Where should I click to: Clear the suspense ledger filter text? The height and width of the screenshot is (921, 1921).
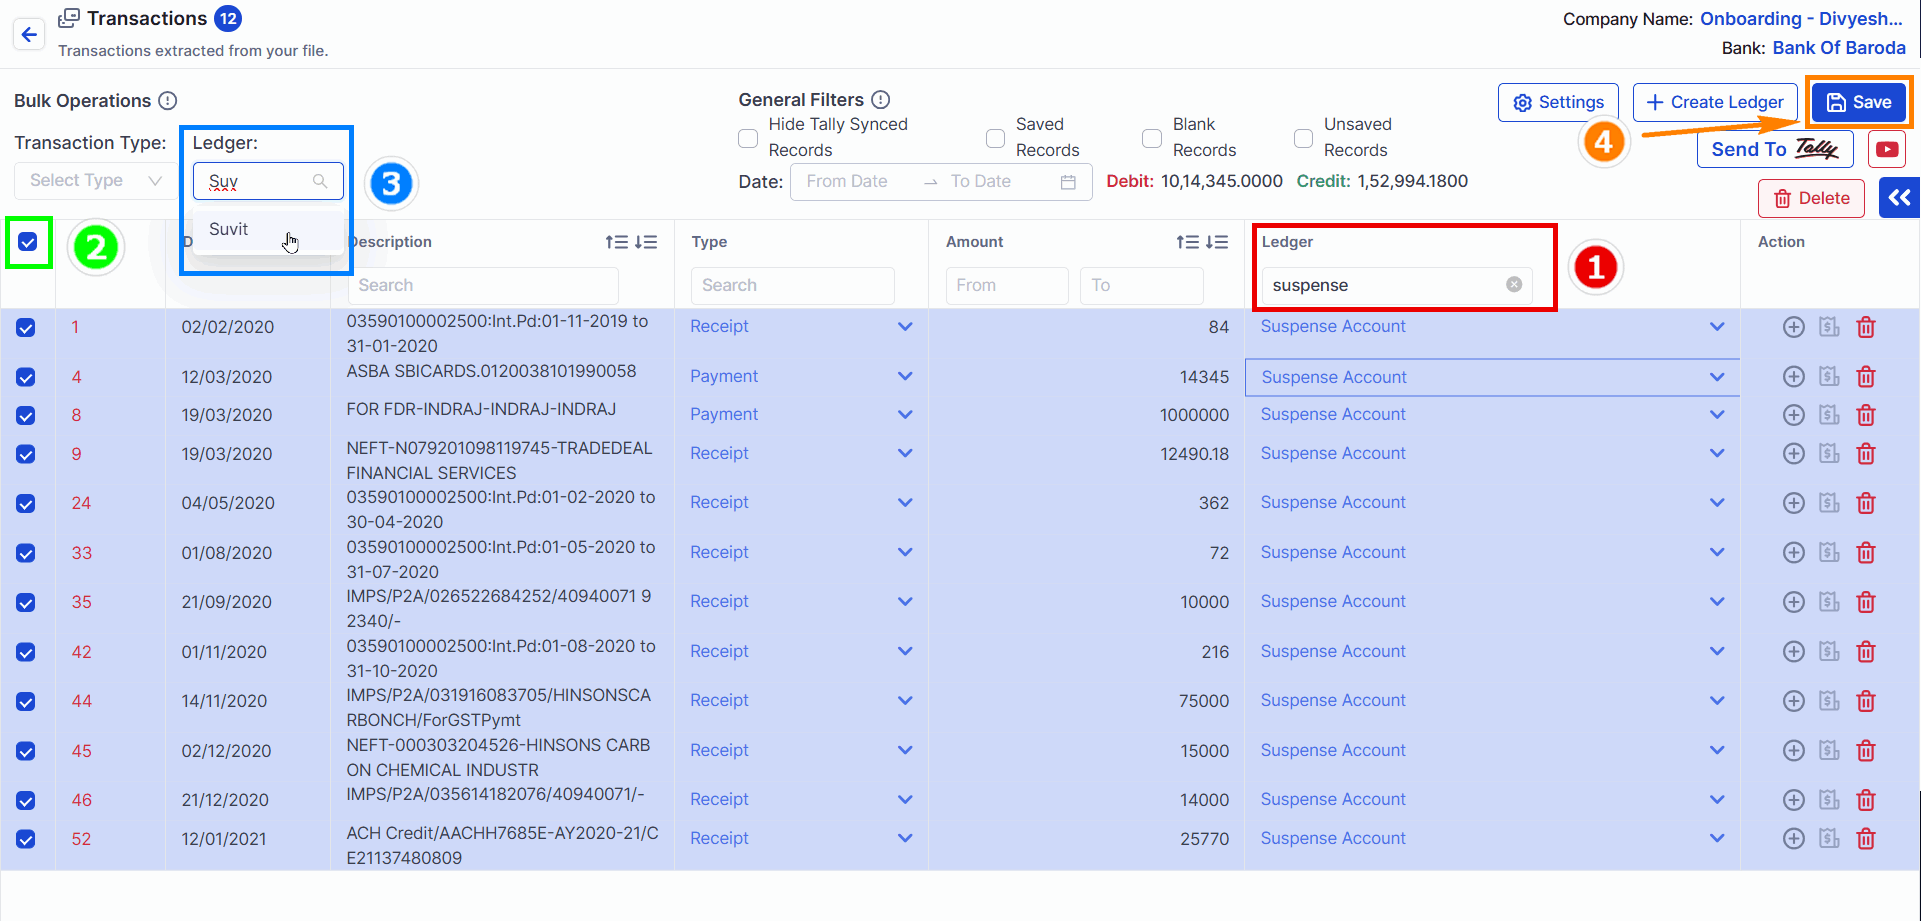[1514, 285]
